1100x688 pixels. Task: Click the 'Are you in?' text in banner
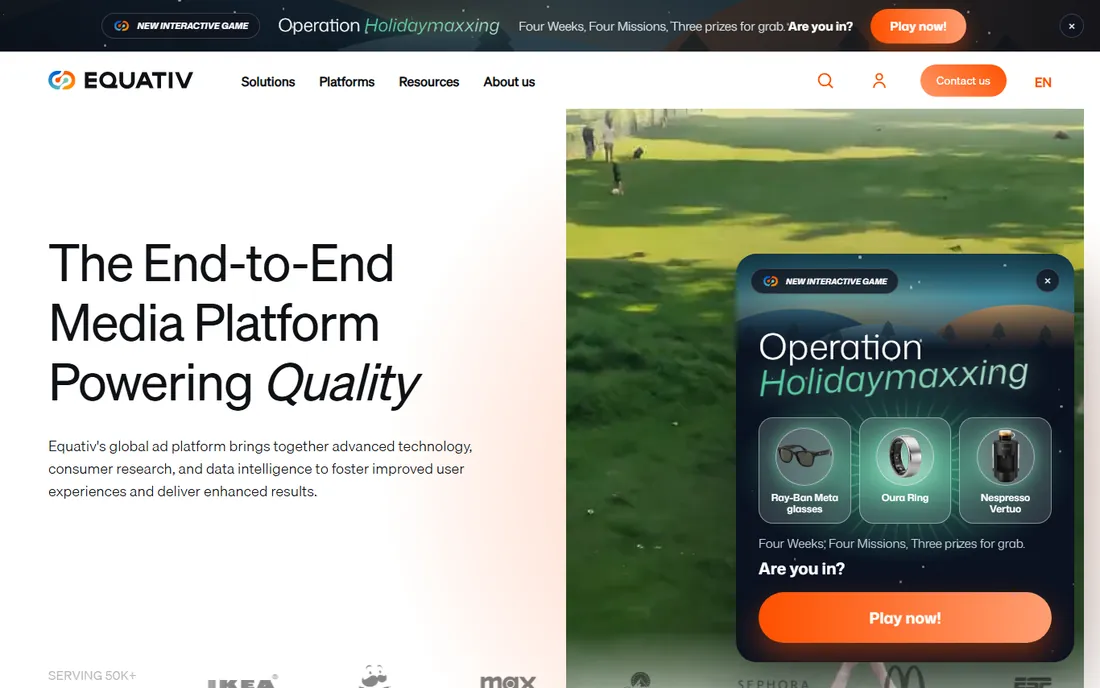820,27
